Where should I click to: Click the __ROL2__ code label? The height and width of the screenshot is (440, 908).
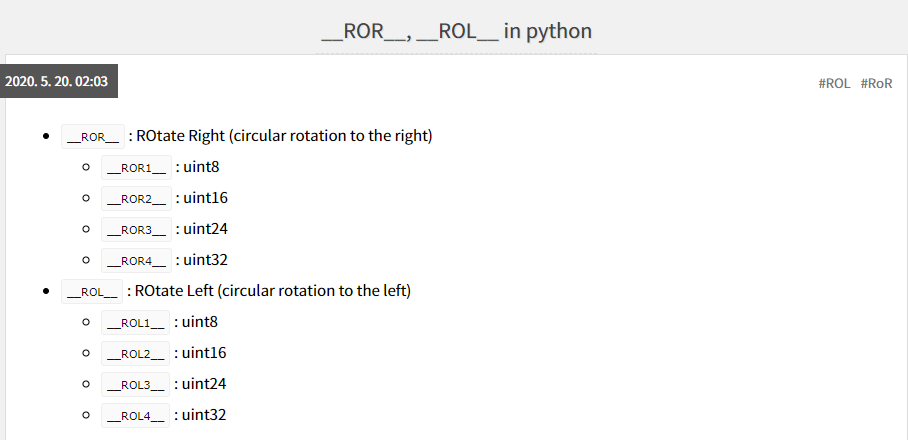point(136,353)
